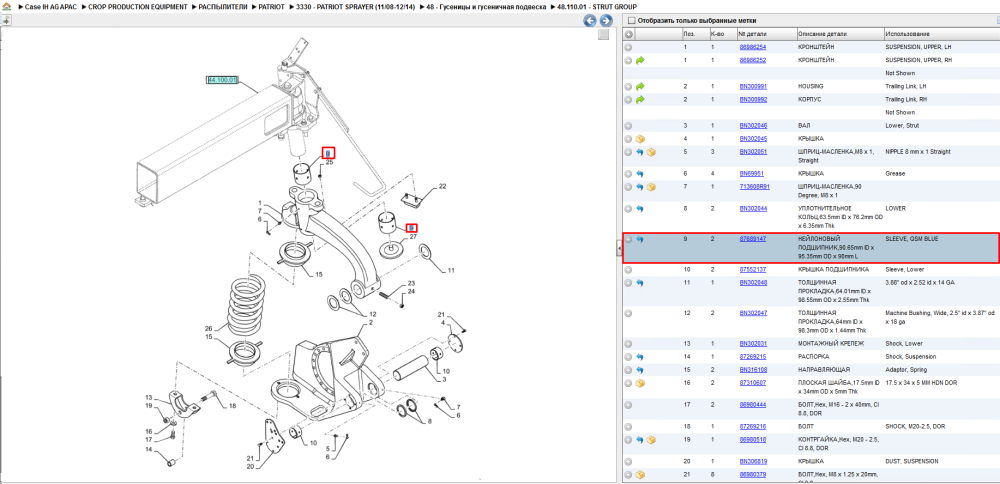Go to the home icon in breadcrumb
The height and width of the screenshot is (484, 1000).
pyautogui.click(x=6, y=6)
